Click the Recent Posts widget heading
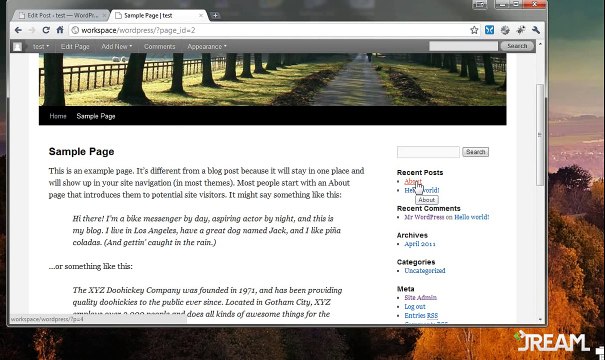 click(420, 172)
